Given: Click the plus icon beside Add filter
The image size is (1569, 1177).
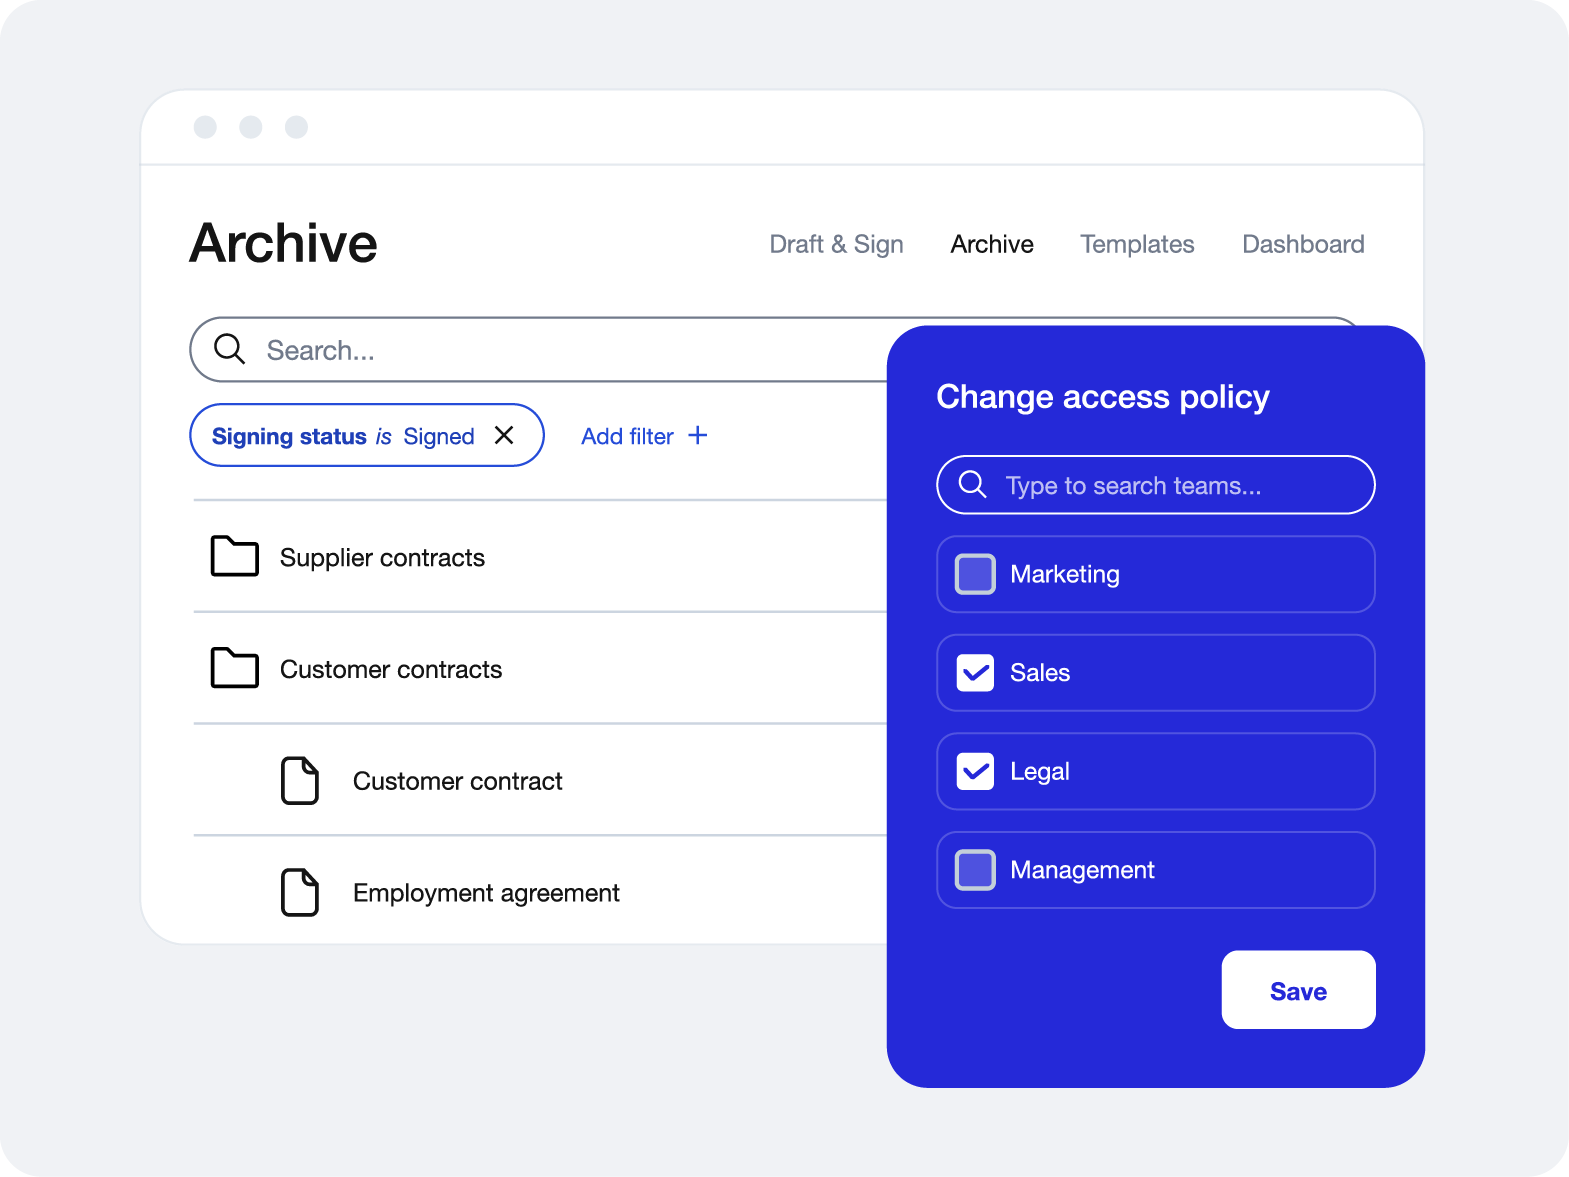Looking at the screenshot, I should (698, 435).
